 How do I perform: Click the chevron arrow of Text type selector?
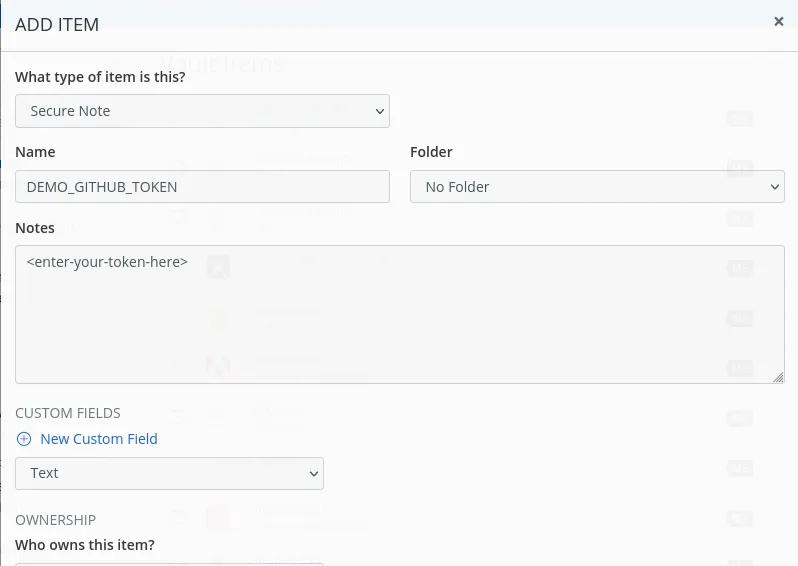click(314, 473)
